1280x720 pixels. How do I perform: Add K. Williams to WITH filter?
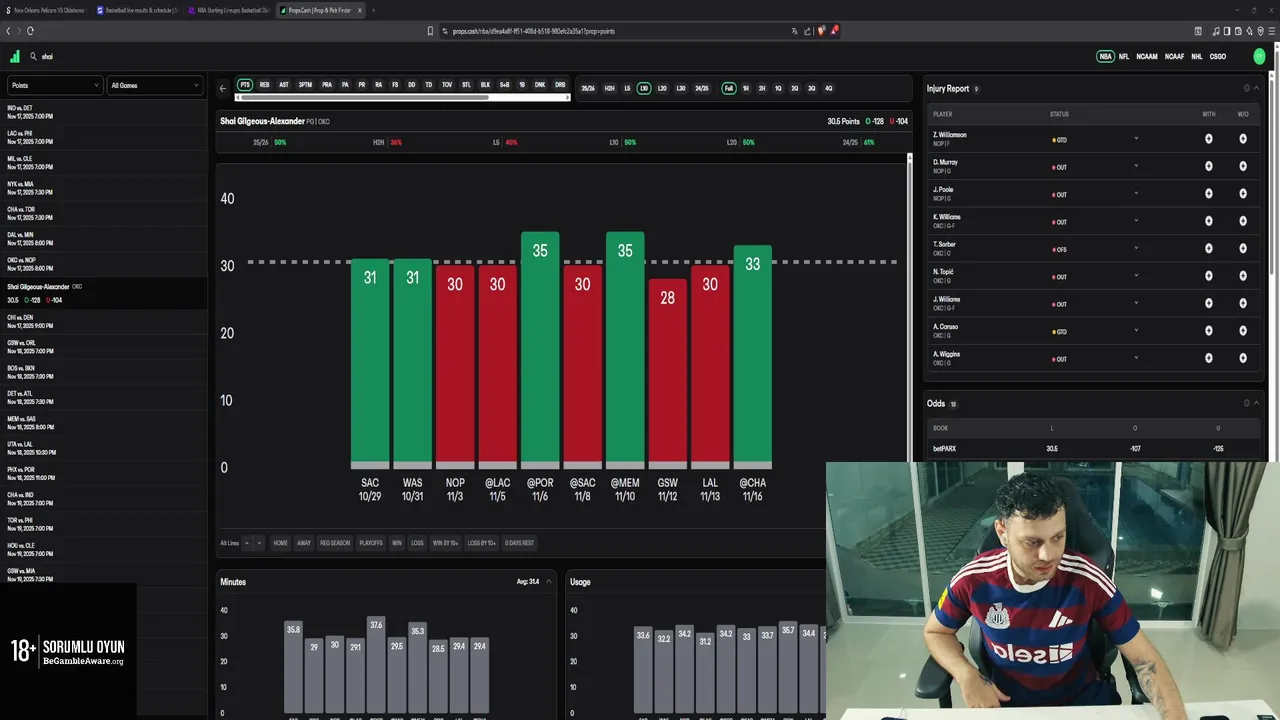pyautogui.click(x=1209, y=221)
